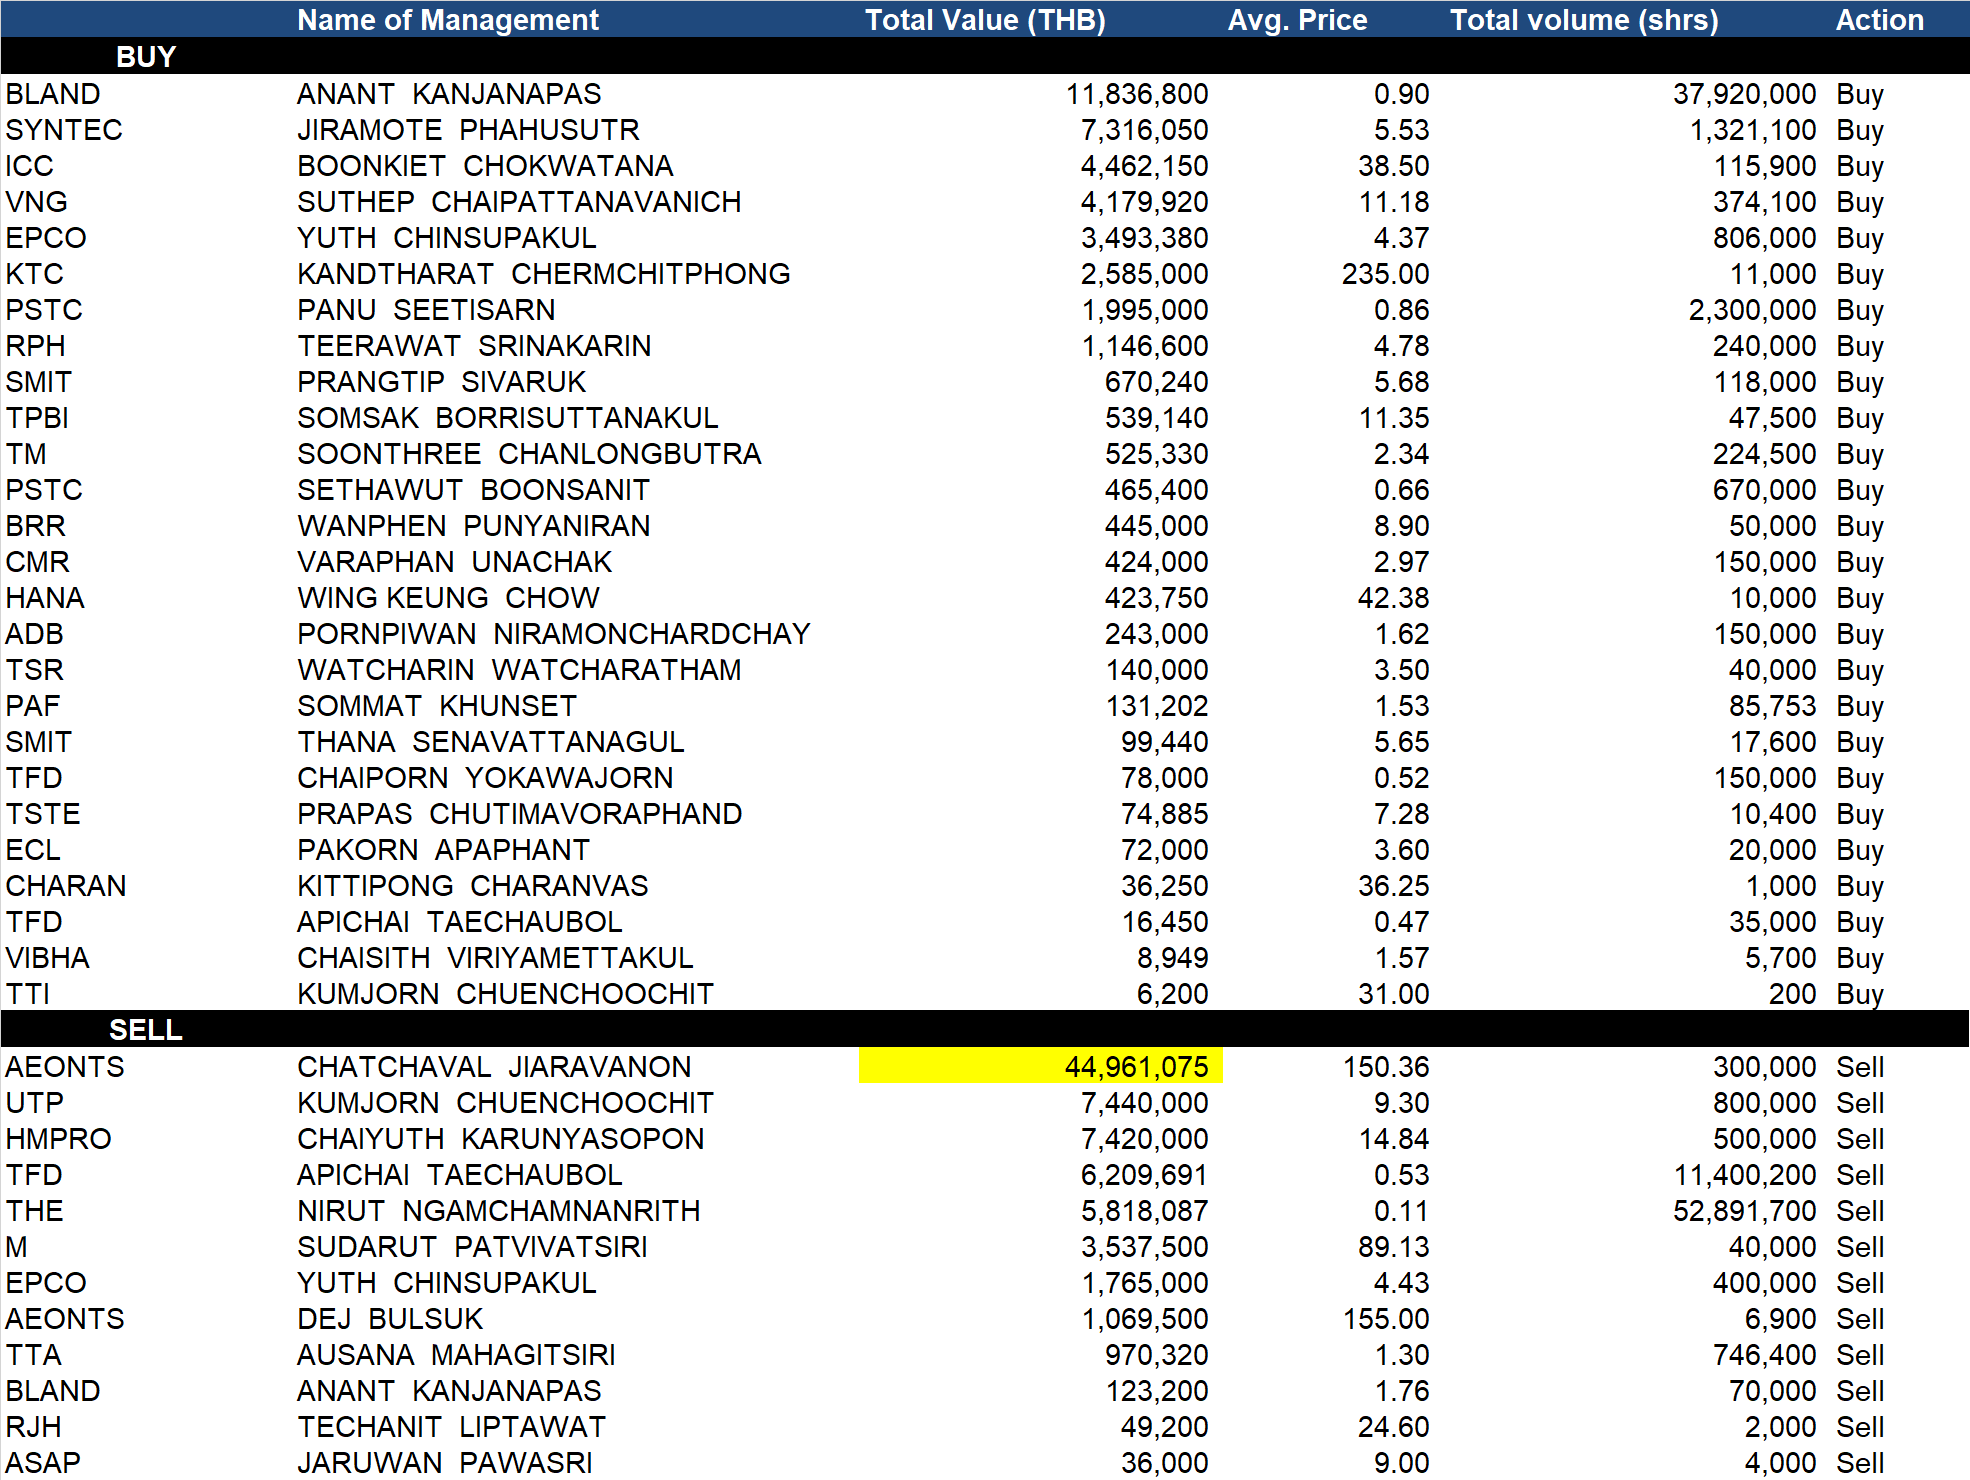Click the ECL ticker cell
Viewport: 1970px width, 1480px height.
33,850
